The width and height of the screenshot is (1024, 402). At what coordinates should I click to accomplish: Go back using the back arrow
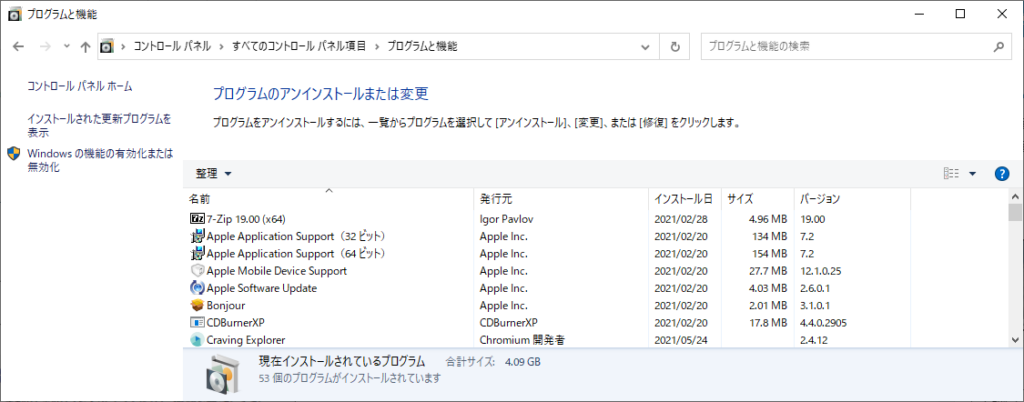tap(18, 47)
